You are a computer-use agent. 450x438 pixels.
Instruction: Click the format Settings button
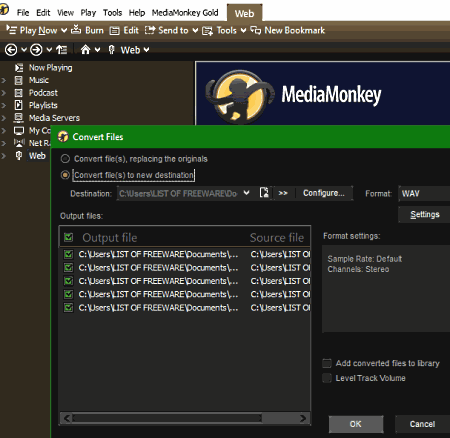[x=424, y=214]
